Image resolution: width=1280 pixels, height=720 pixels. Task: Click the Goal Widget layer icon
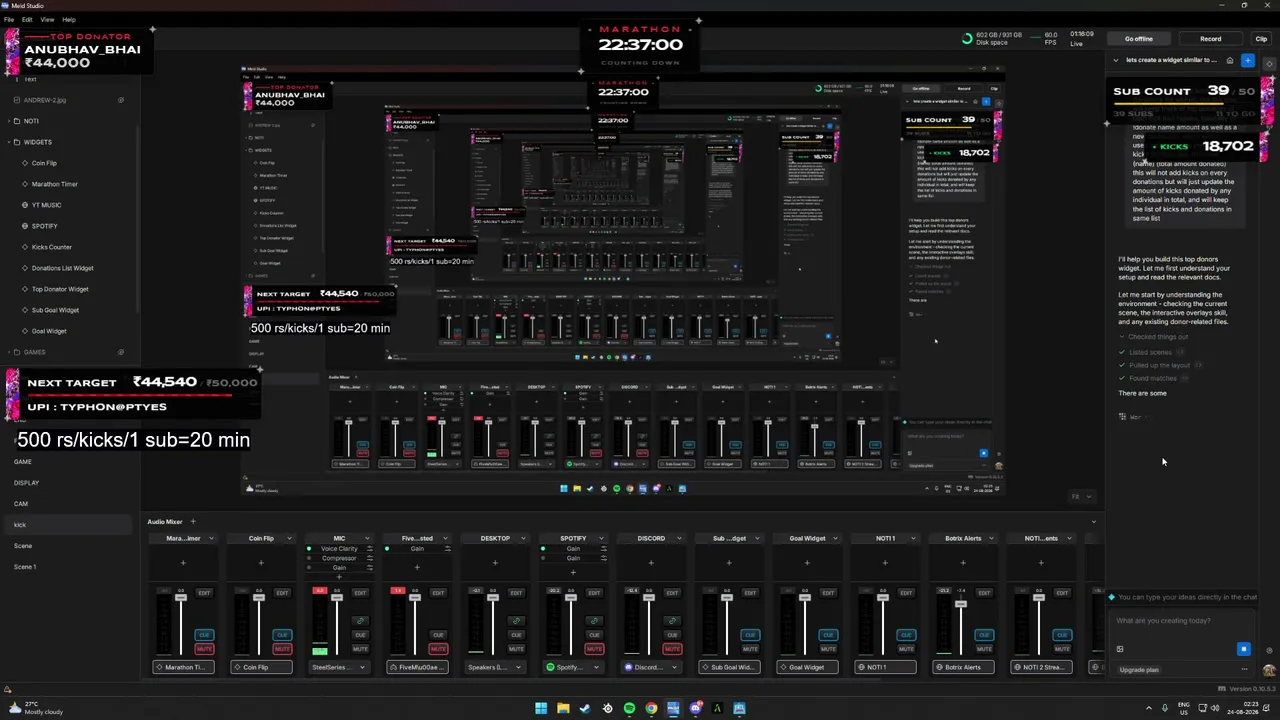25,331
